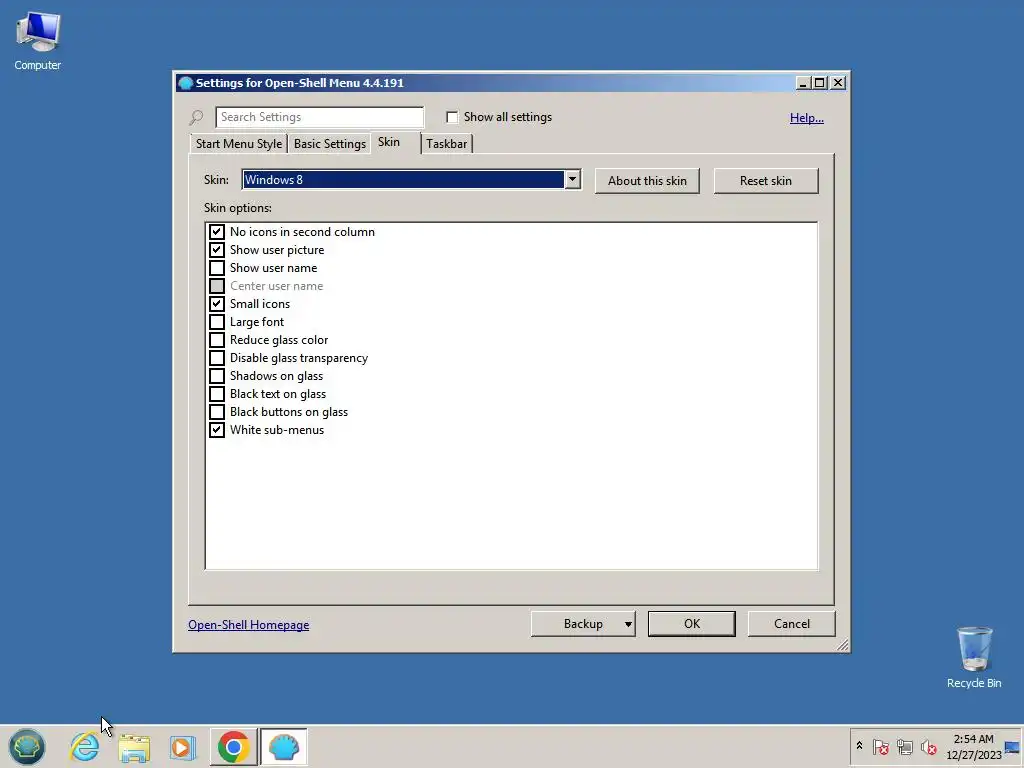Click About this skin button

pyautogui.click(x=647, y=181)
